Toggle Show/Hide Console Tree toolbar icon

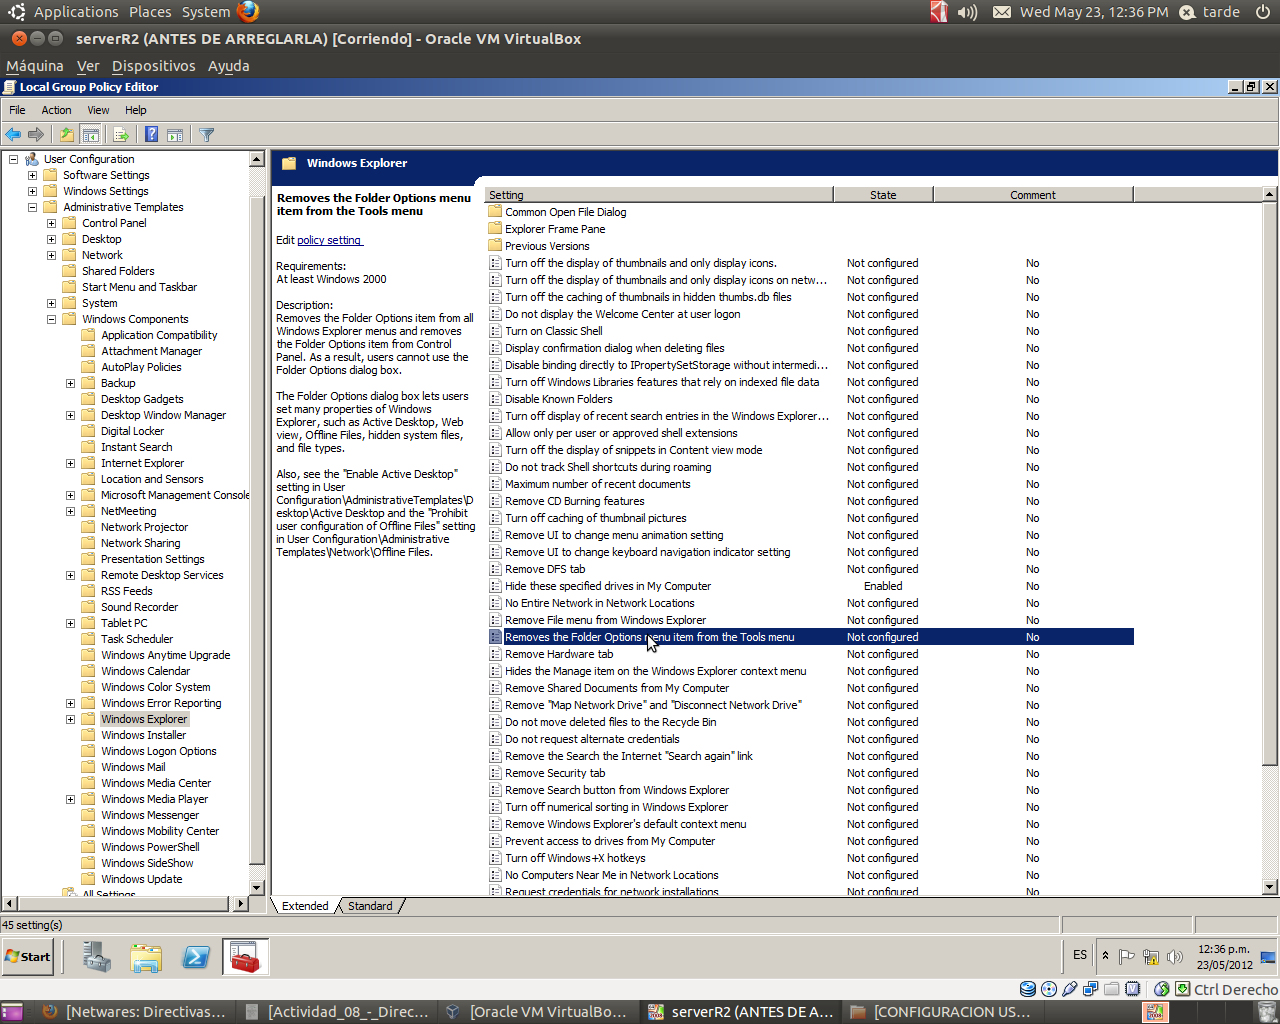pyautogui.click(x=90, y=134)
